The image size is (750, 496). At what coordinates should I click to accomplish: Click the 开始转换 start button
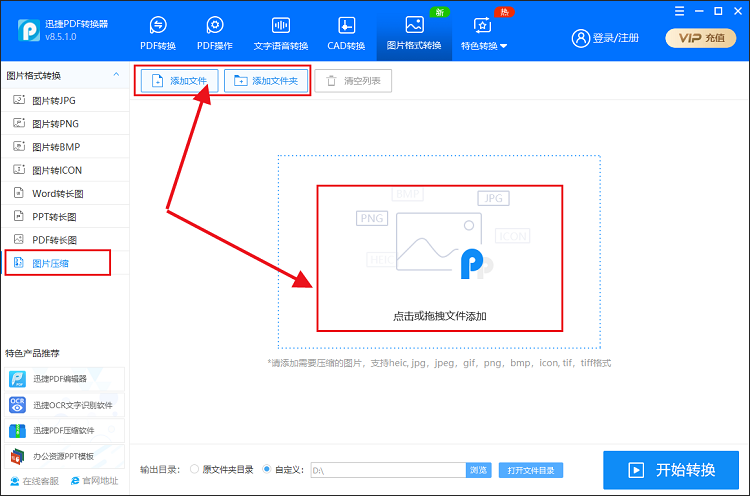tap(671, 470)
